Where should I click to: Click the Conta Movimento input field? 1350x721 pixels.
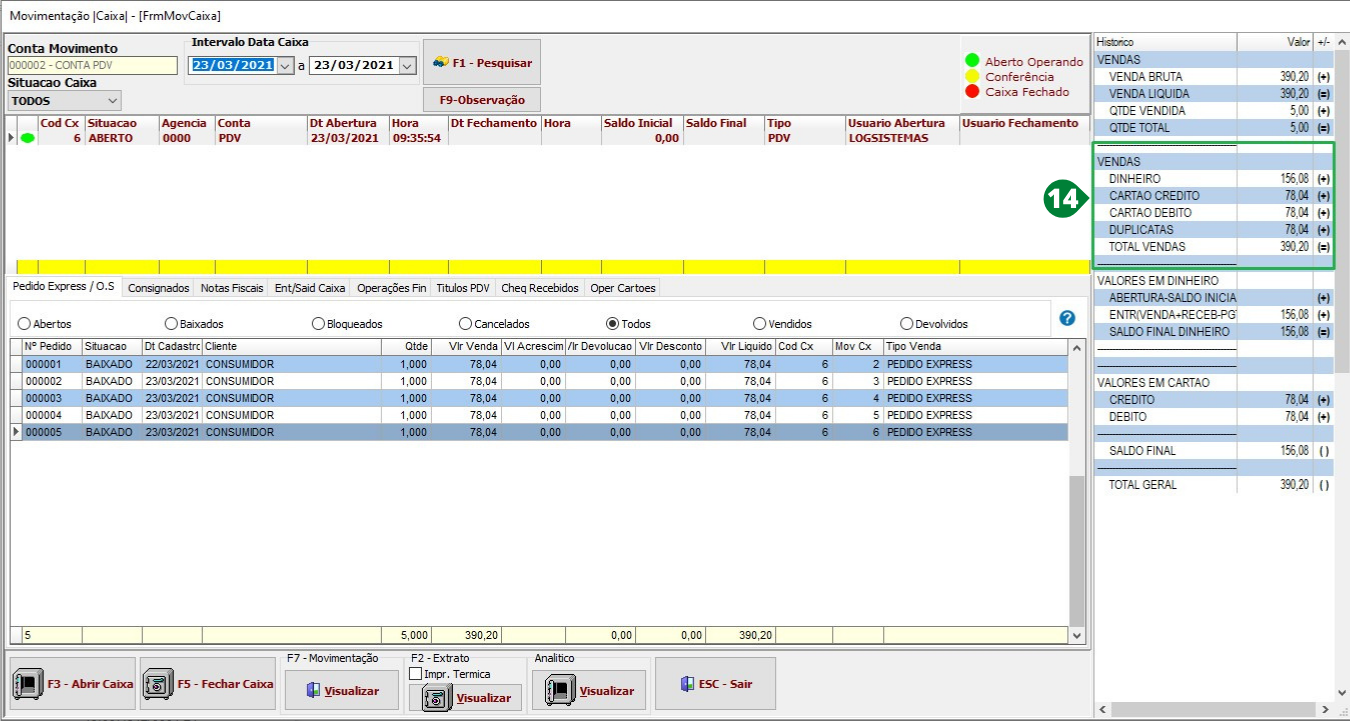tap(93, 65)
